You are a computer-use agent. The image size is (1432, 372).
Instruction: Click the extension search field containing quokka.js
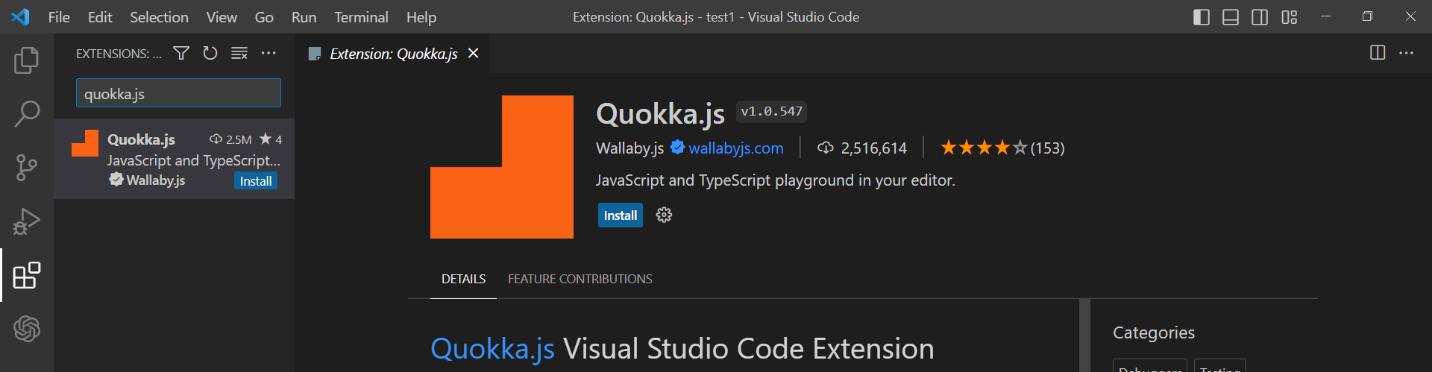click(x=178, y=93)
